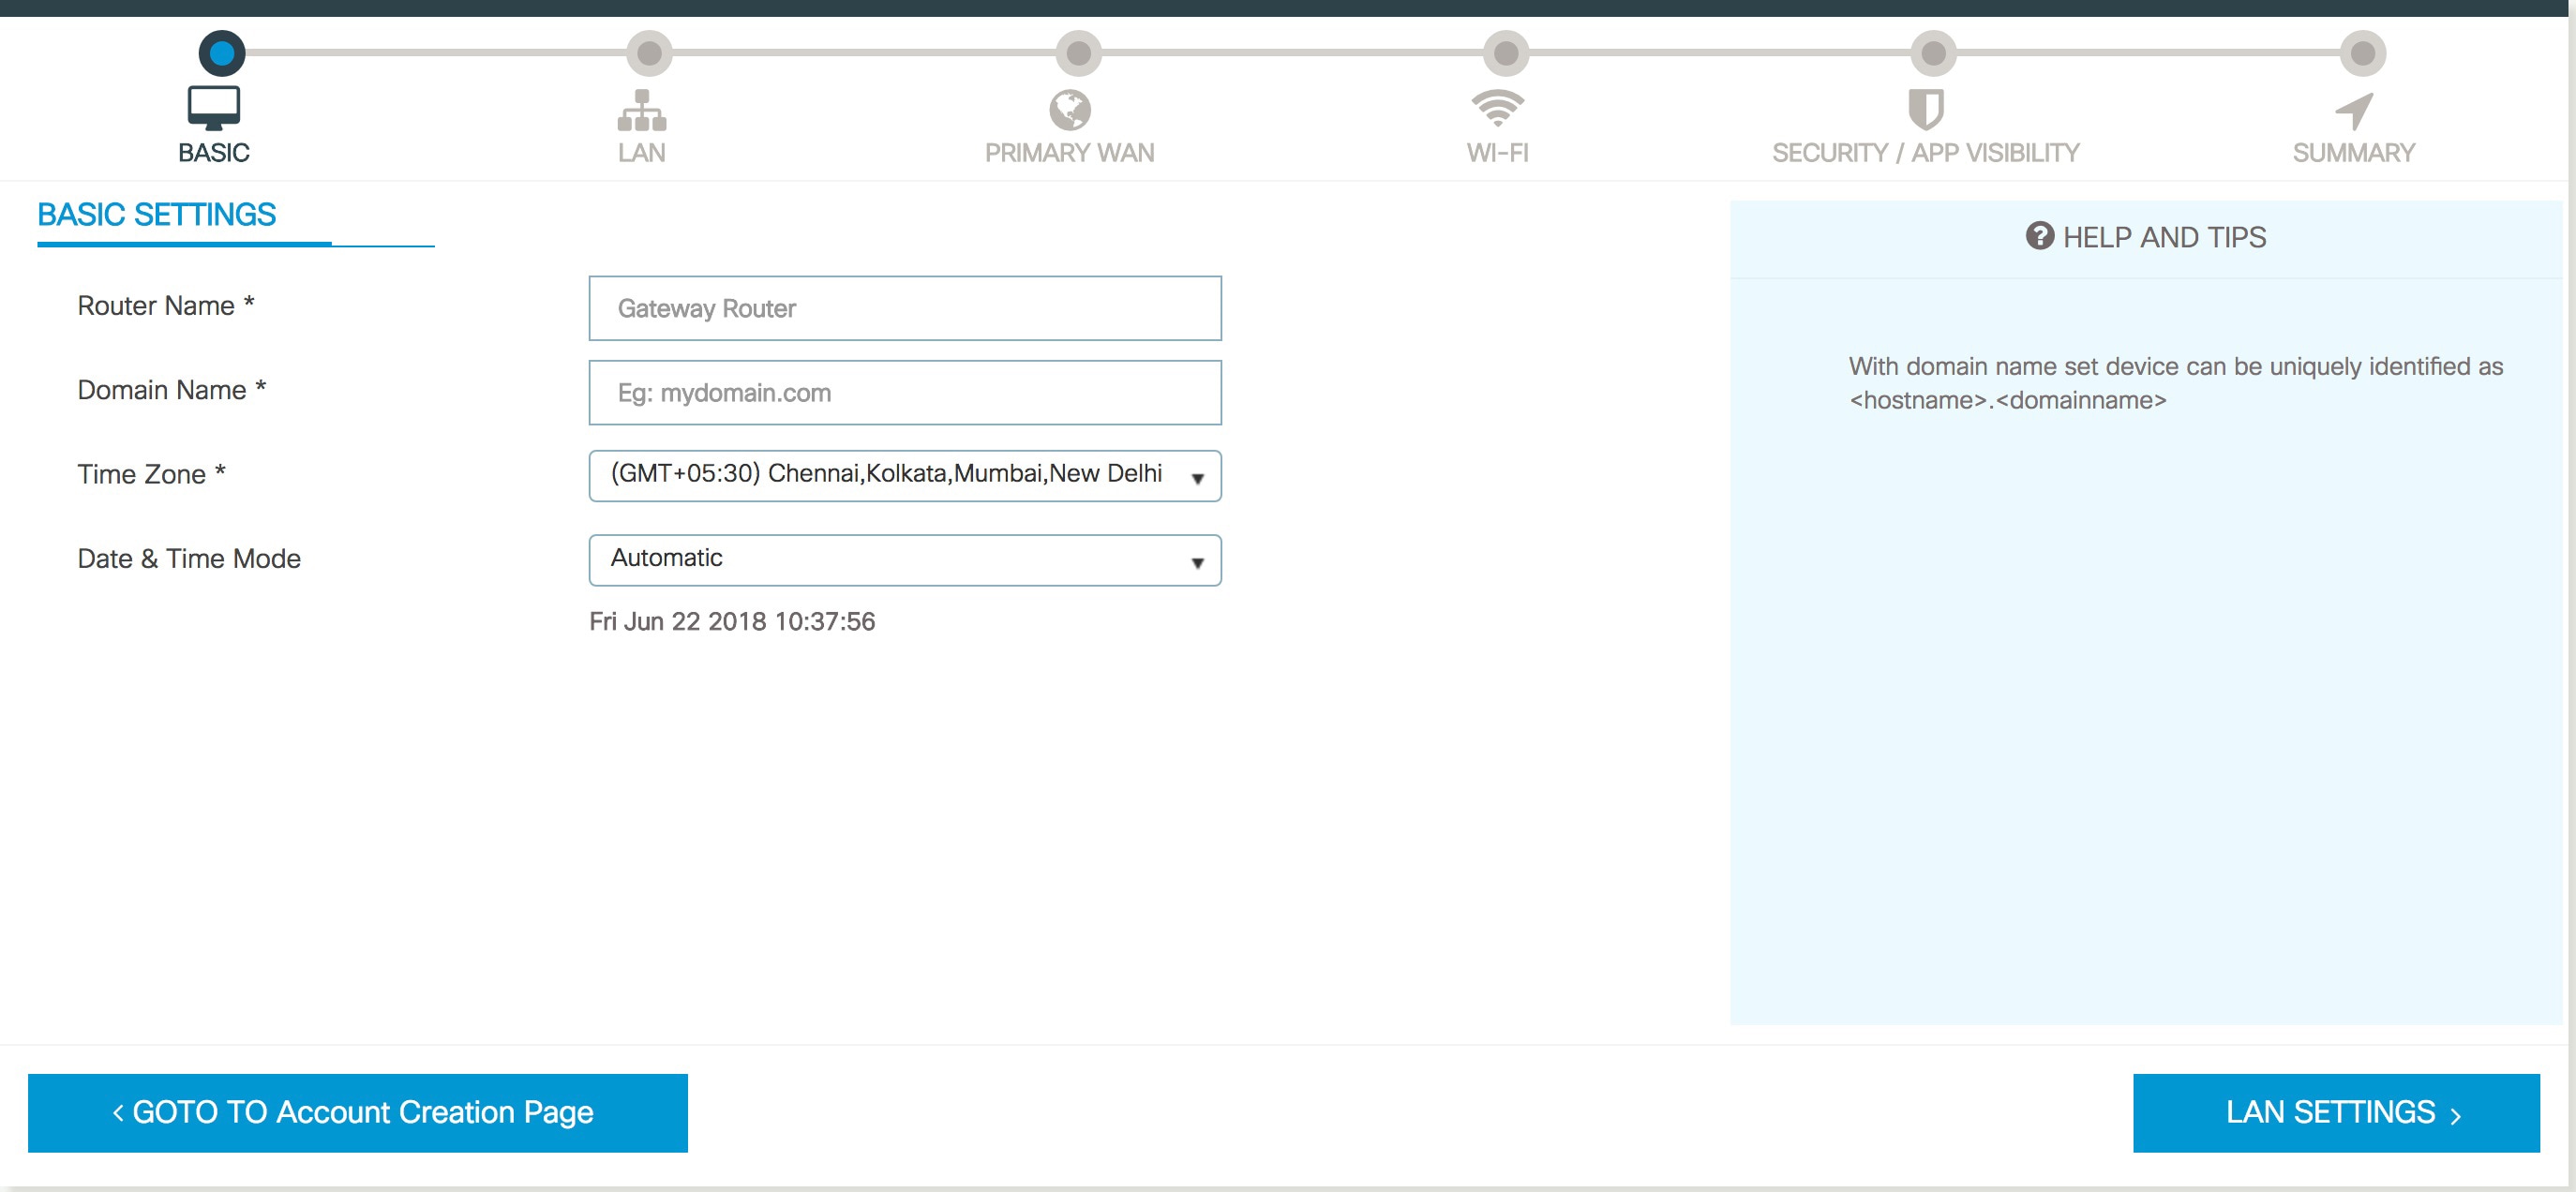The height and width of the screenshot is (1192, 2576).
Task: Expand the Date & Time Mode dropdown
Action: 904,559
